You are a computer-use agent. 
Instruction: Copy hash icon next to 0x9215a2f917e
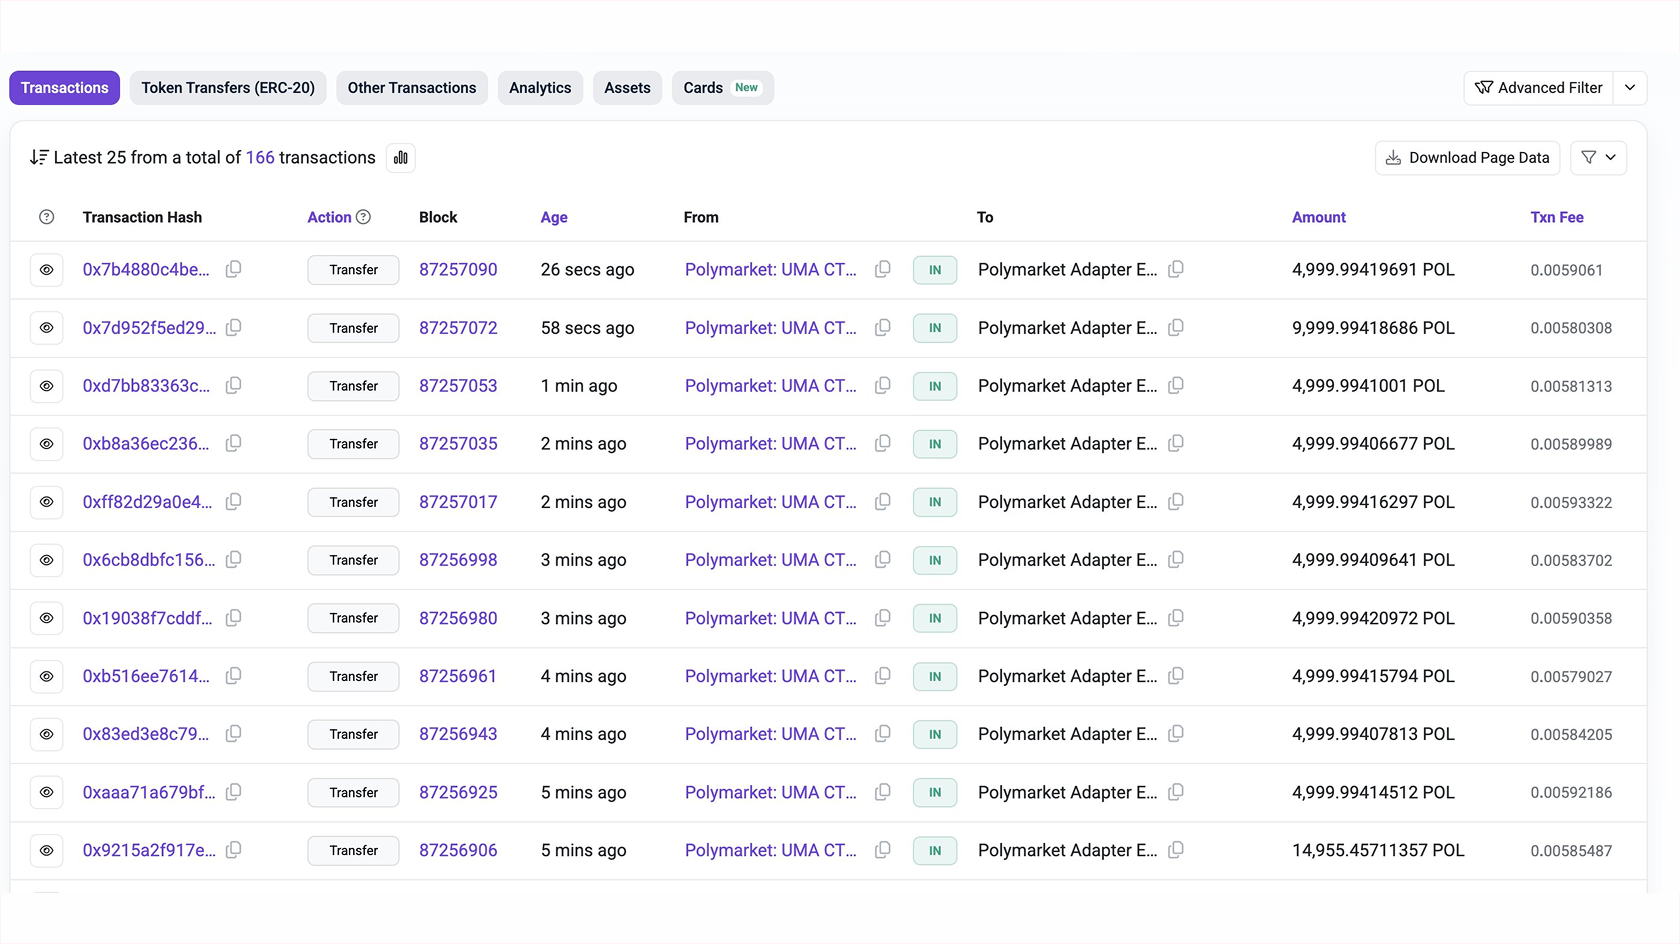coord(233,850)
